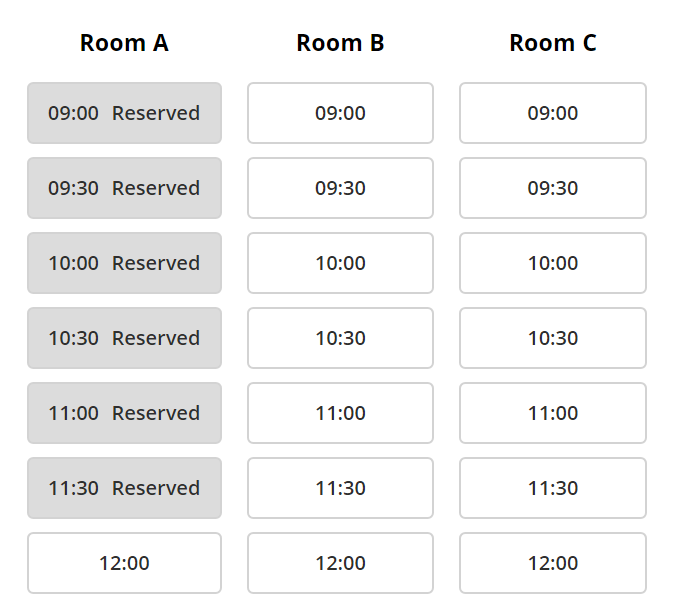This screenshot has width=691, height=599.
Task: Reserve Room B at 11:30
Action: pyautogui.click(x=340, y=487)
